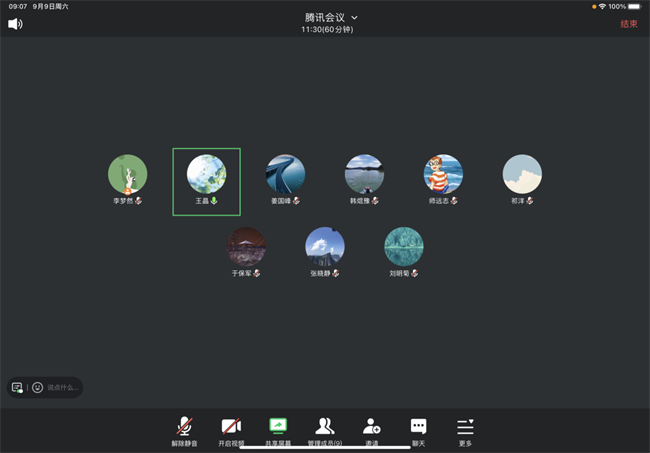Click the name label 姜国峰

[x=281, y=201]
